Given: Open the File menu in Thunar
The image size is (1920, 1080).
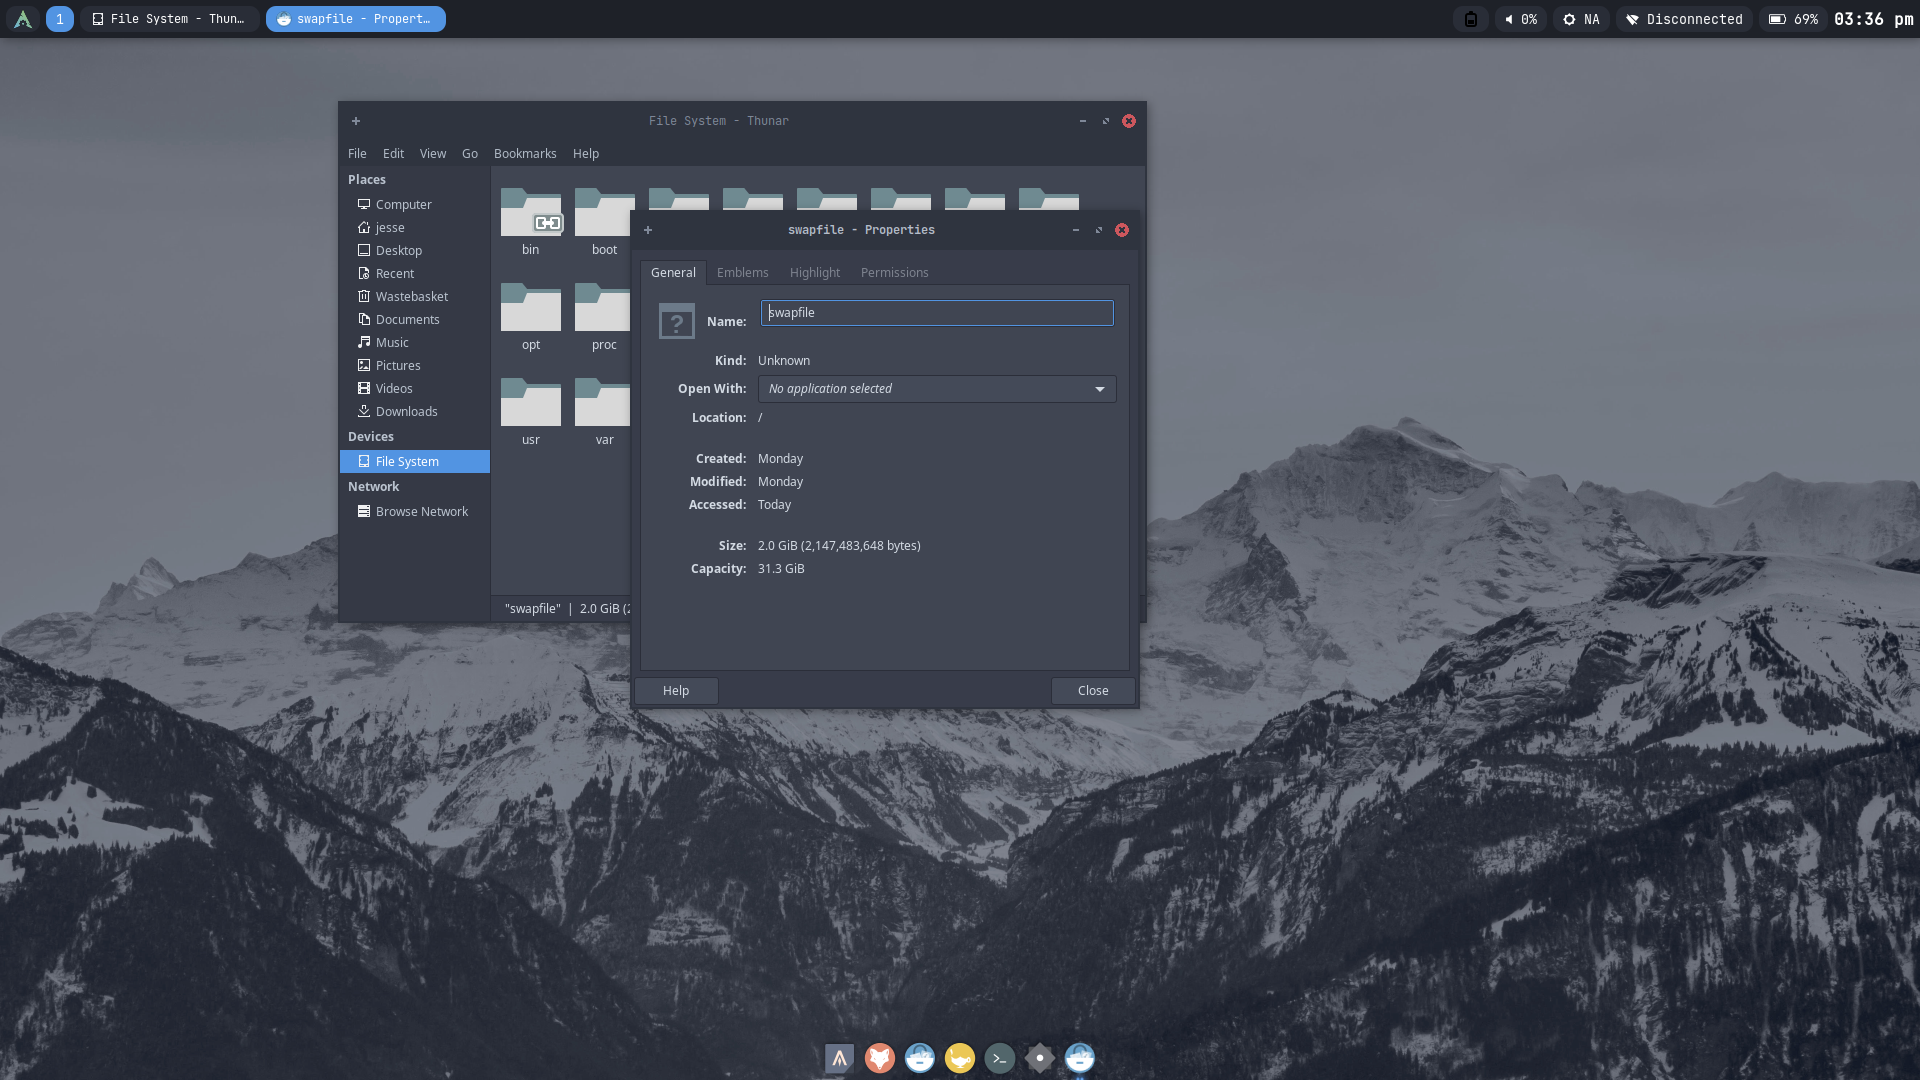Looking at the screenshot, I should (x=357, y=154).
